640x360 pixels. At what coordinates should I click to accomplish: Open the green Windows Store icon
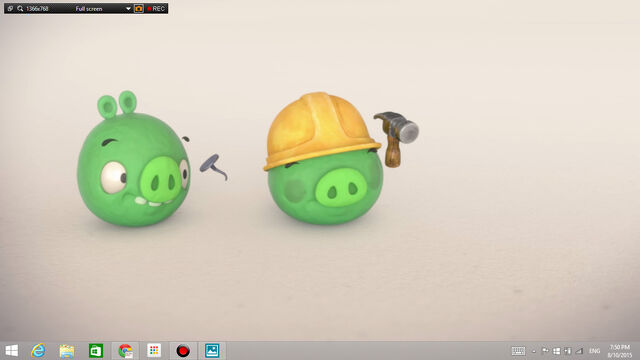pyautogui.click(x=96, y=351)
